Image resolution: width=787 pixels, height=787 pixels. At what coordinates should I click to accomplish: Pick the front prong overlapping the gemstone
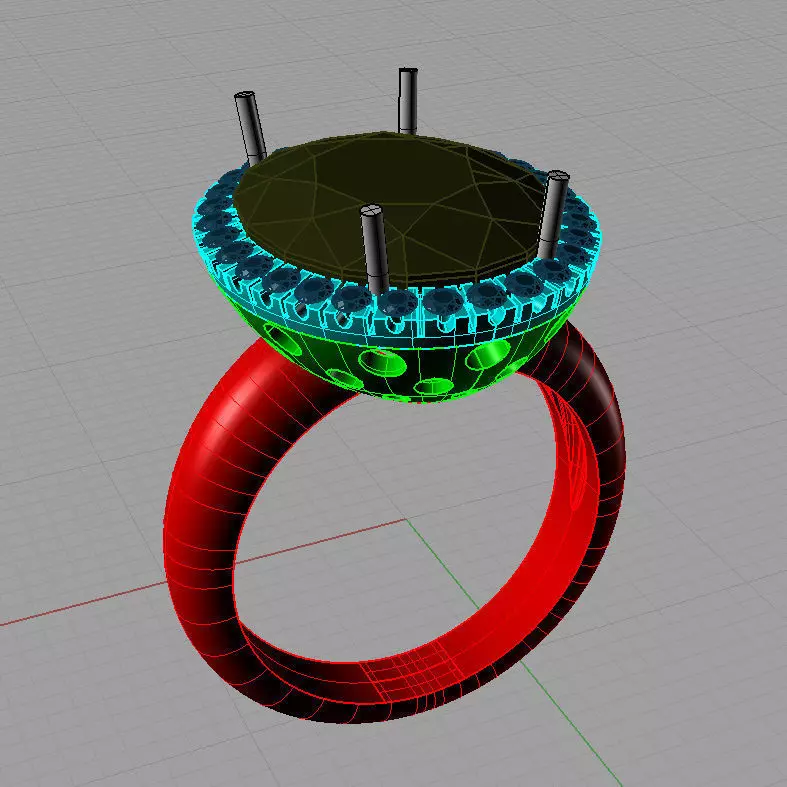[375, 249]
